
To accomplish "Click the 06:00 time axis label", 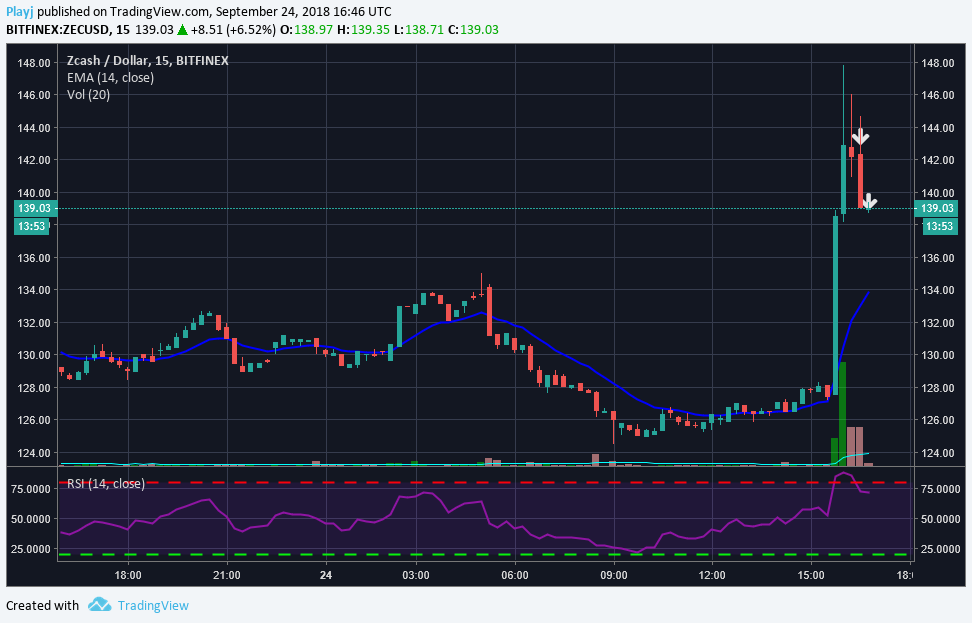I will [515, 575].
